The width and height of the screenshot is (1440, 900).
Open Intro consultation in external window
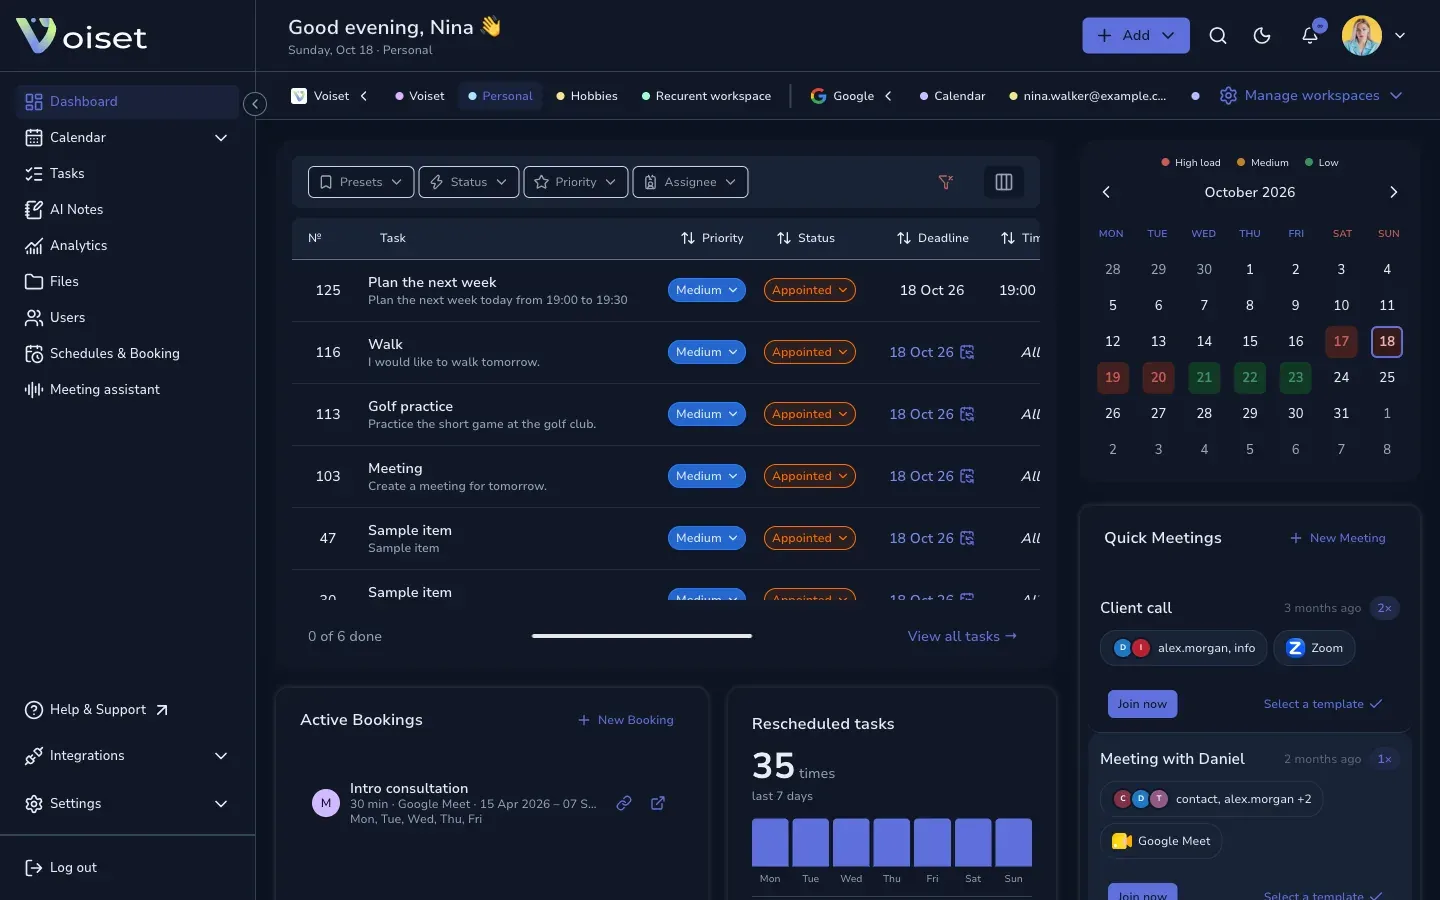pyautogui.click(x=658, y=803)
